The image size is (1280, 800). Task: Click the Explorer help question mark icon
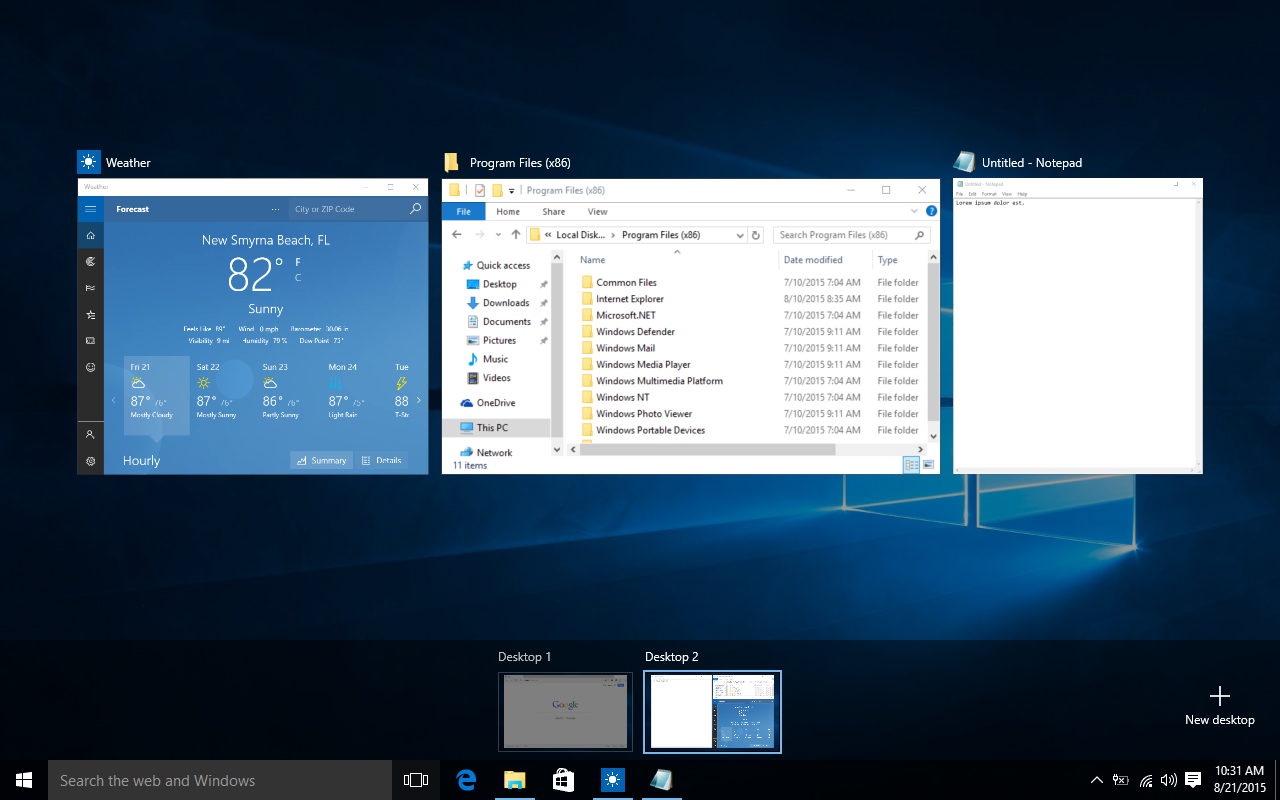click(931, 211)
